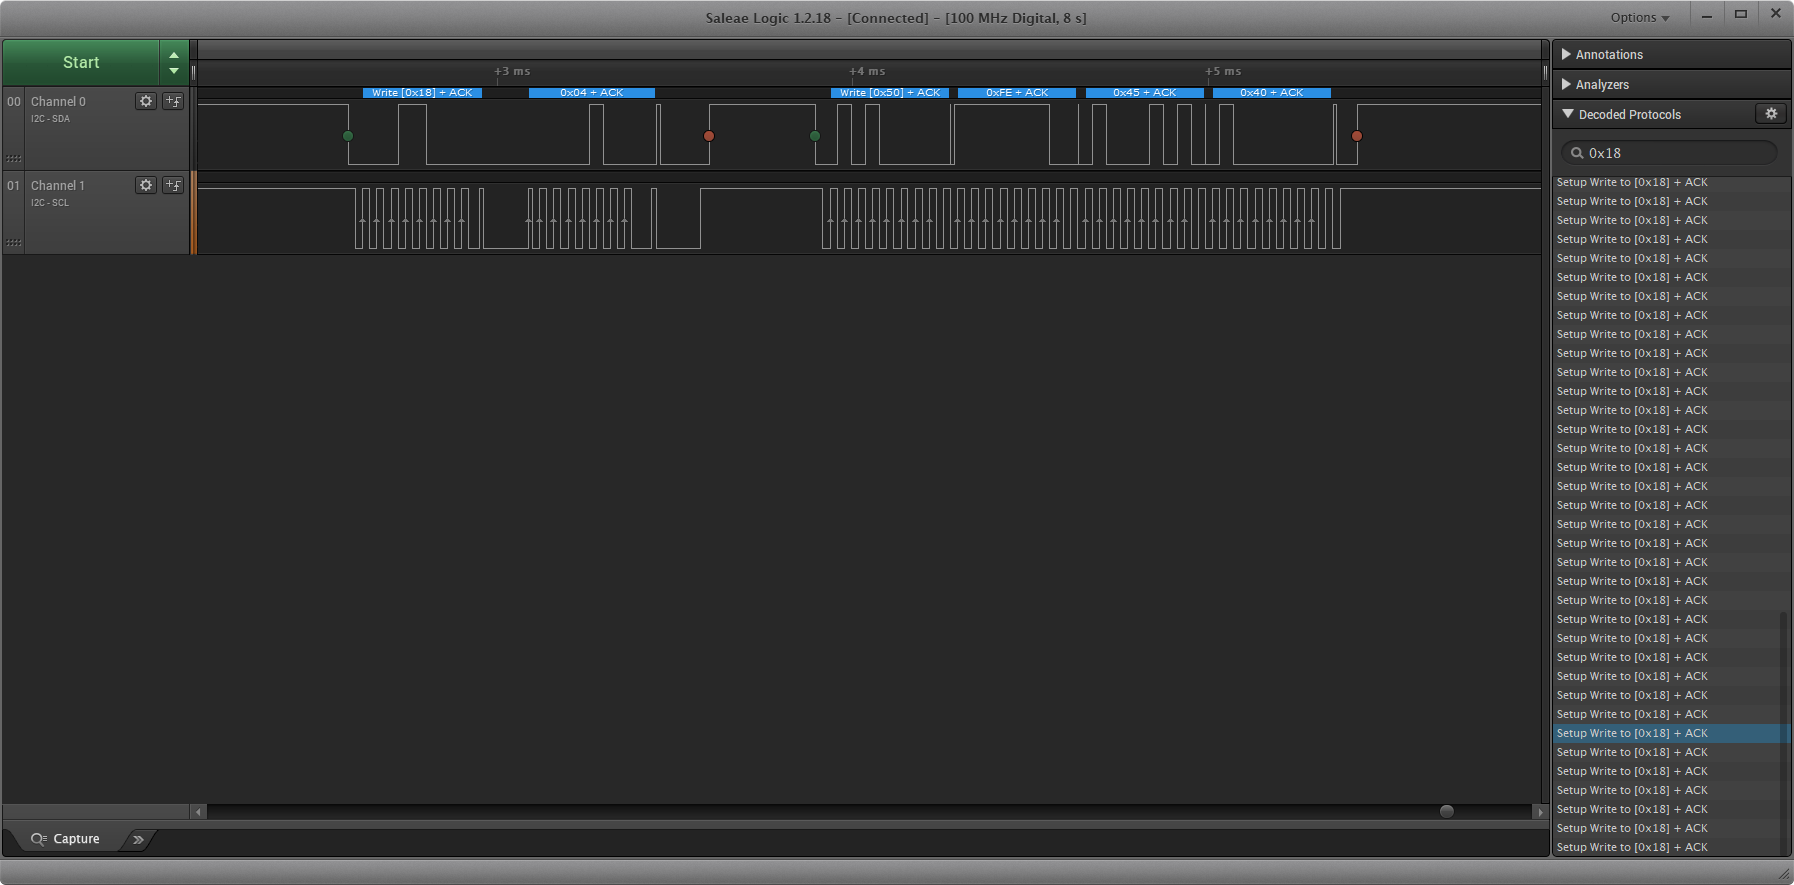Click the red stop marker after 0x40 + ACK
Viewport: 1794px width, 885px height.
point(1357,136)
